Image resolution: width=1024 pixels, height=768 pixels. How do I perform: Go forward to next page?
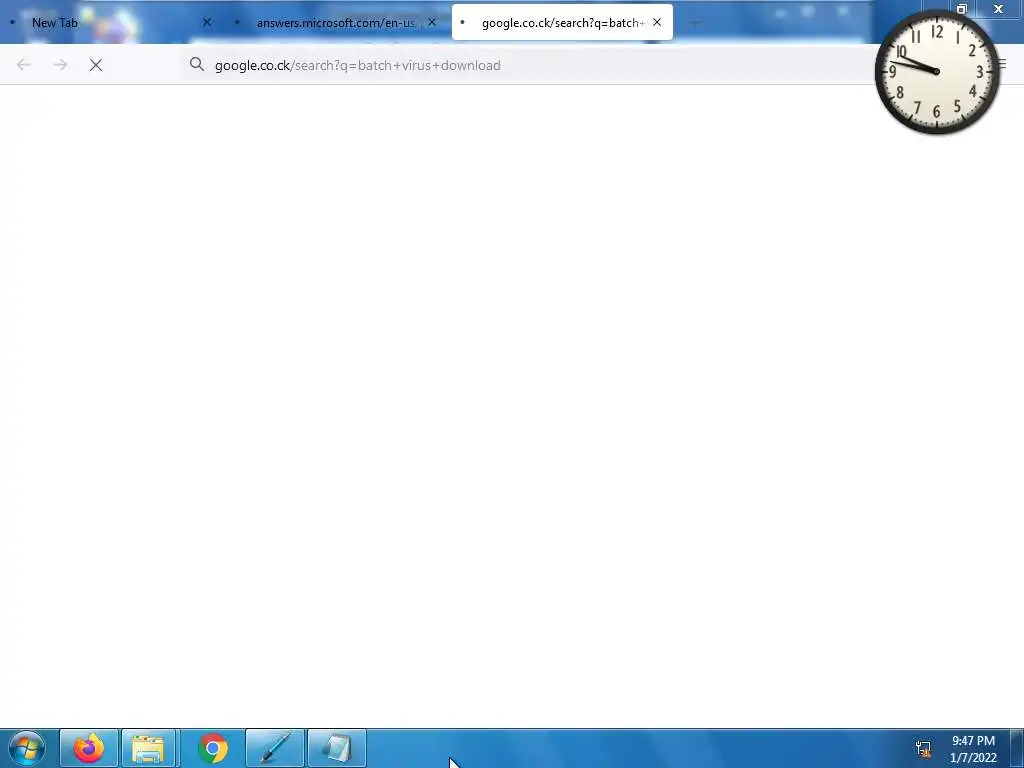pos(60,65)
